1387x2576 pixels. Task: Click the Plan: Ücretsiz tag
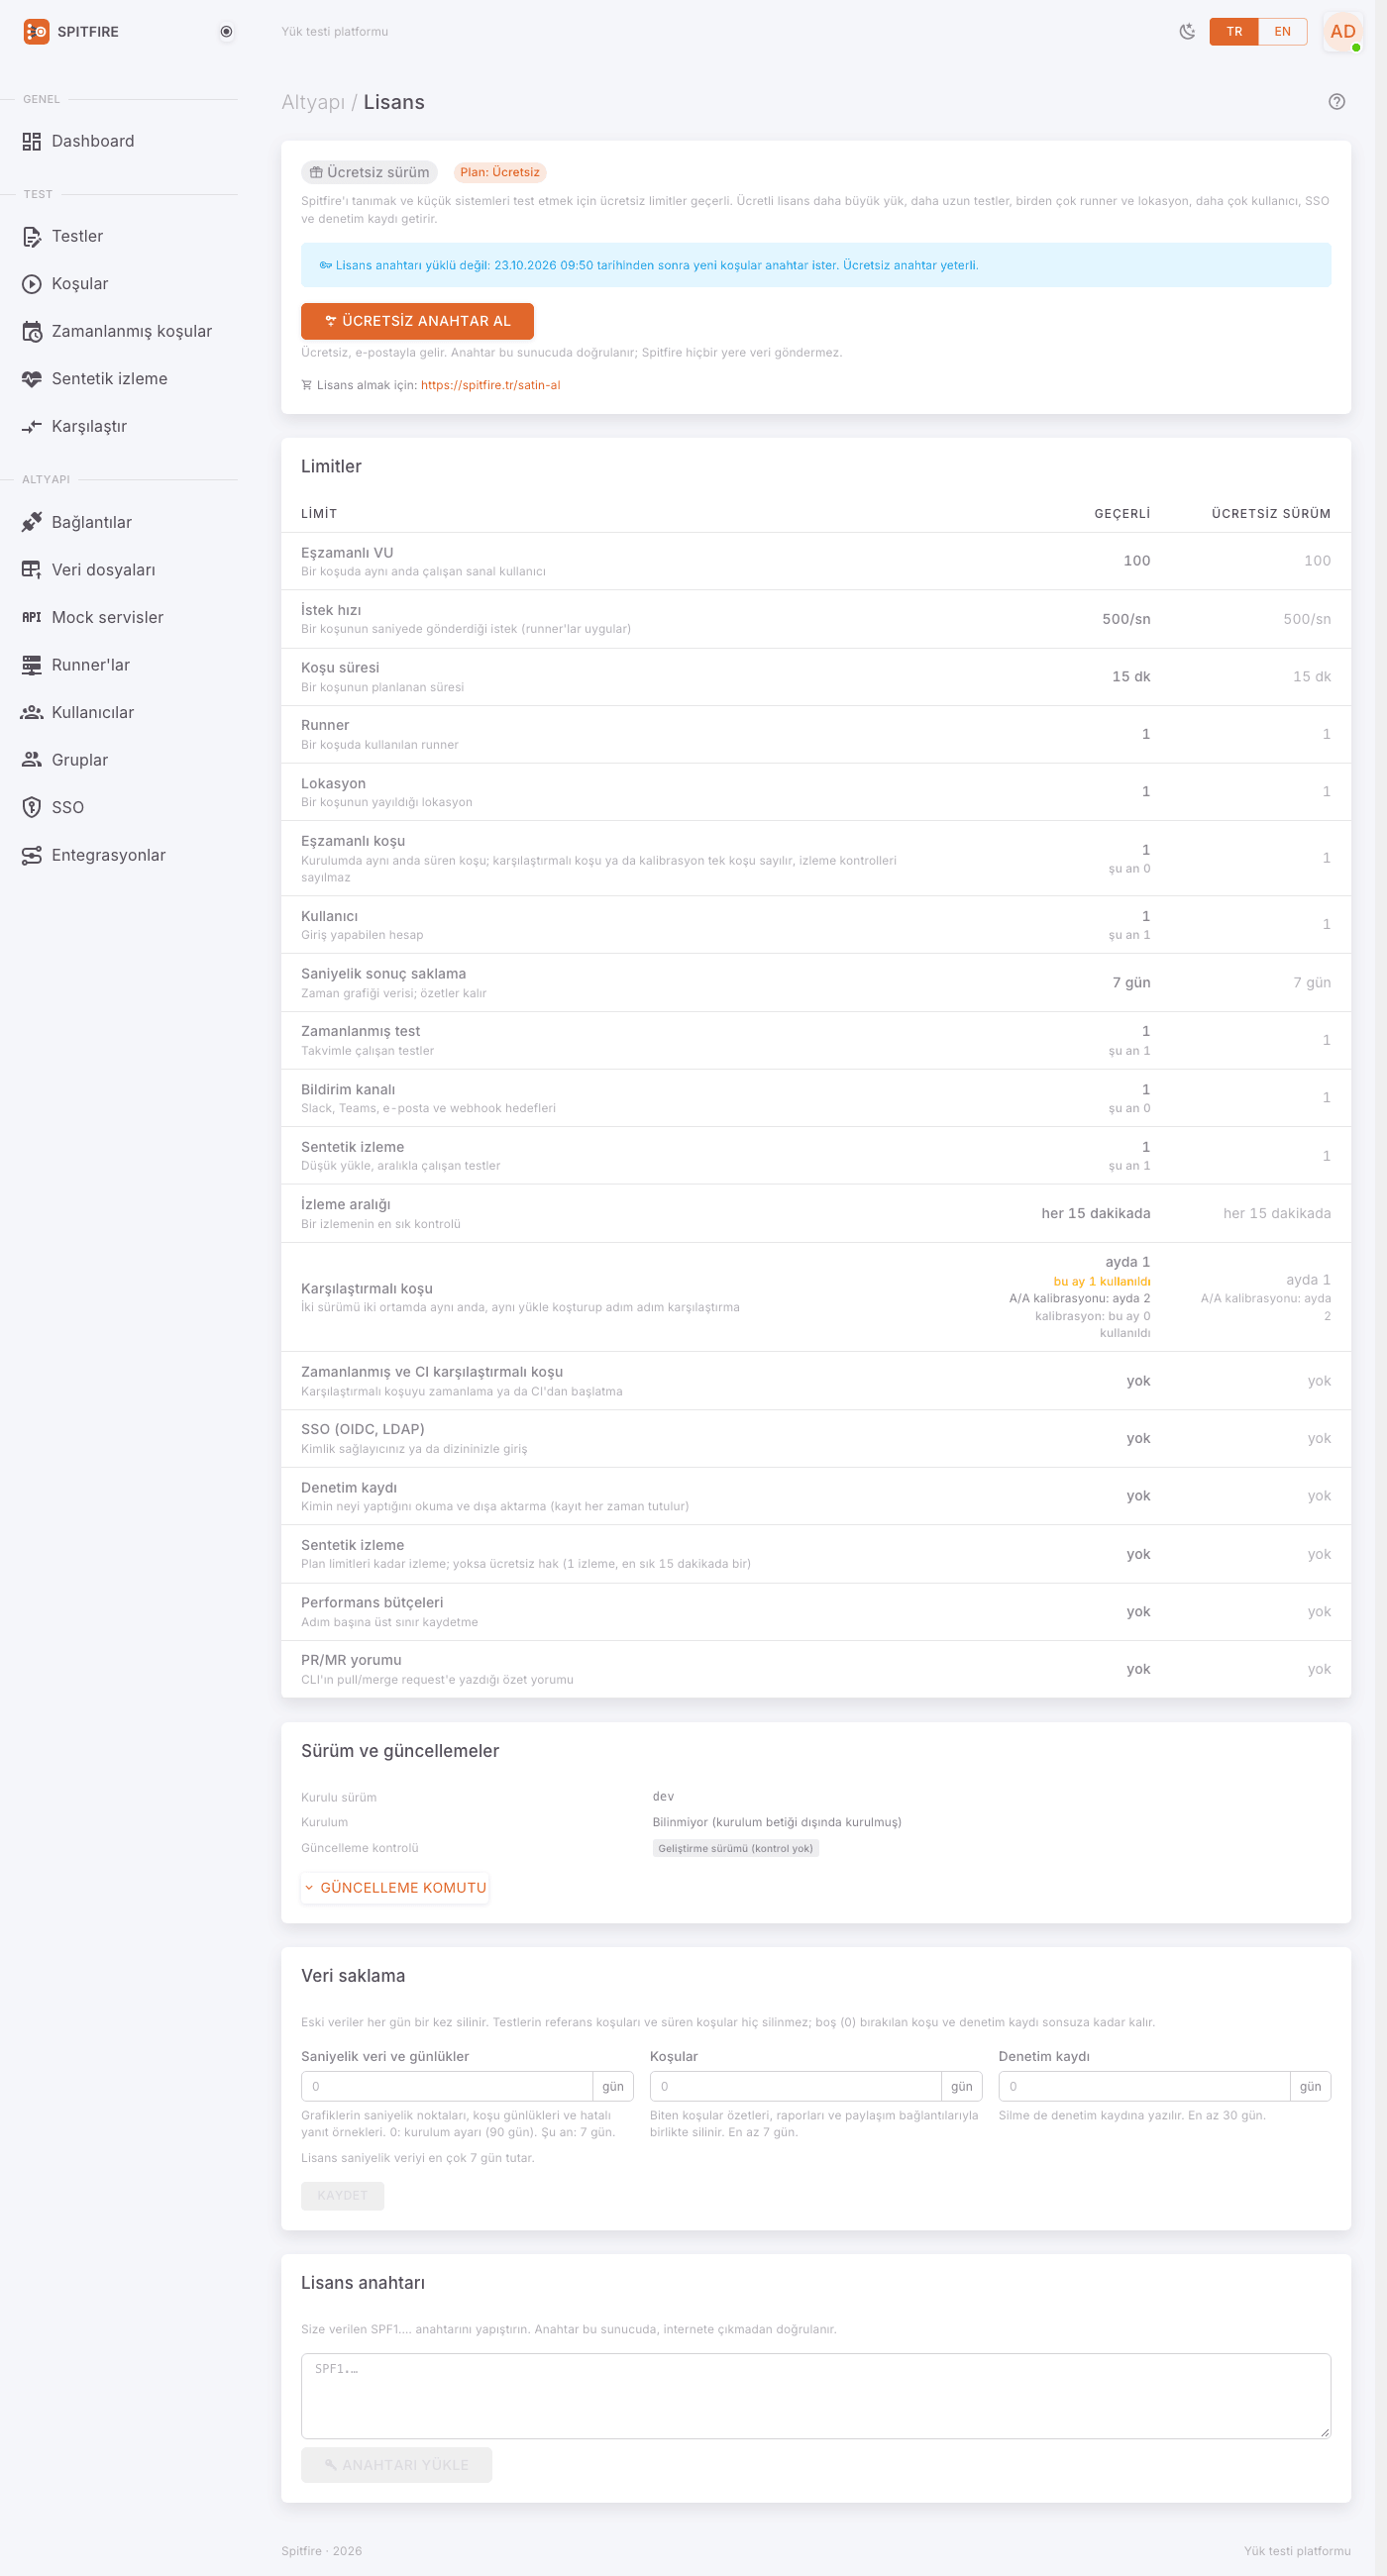(499, 172)
